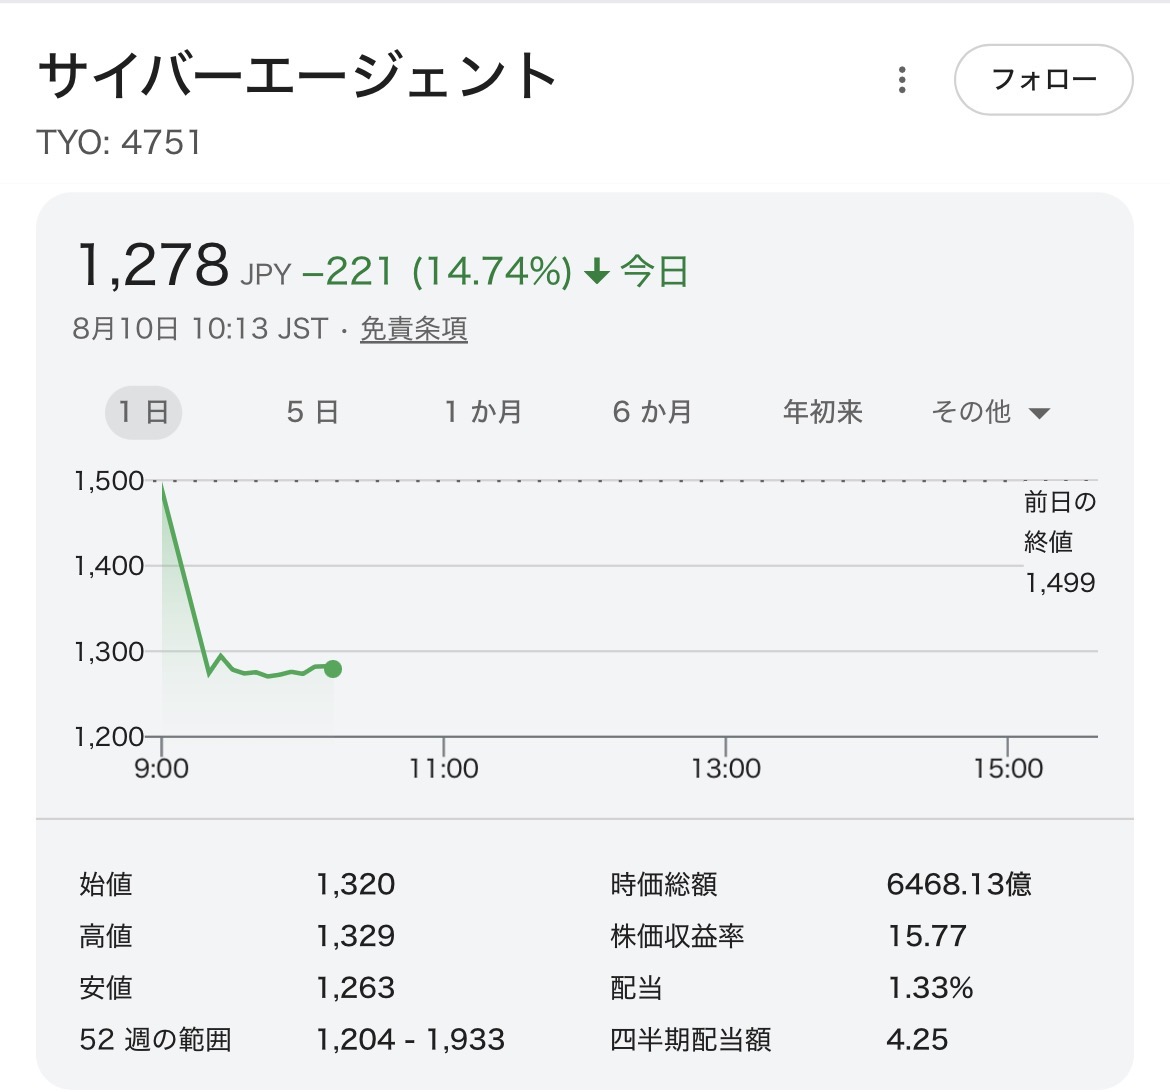This screenshot has width=1170, height=1092.
Task: Switch to the 5 日 range tab
Action: (x=313, y=412)
